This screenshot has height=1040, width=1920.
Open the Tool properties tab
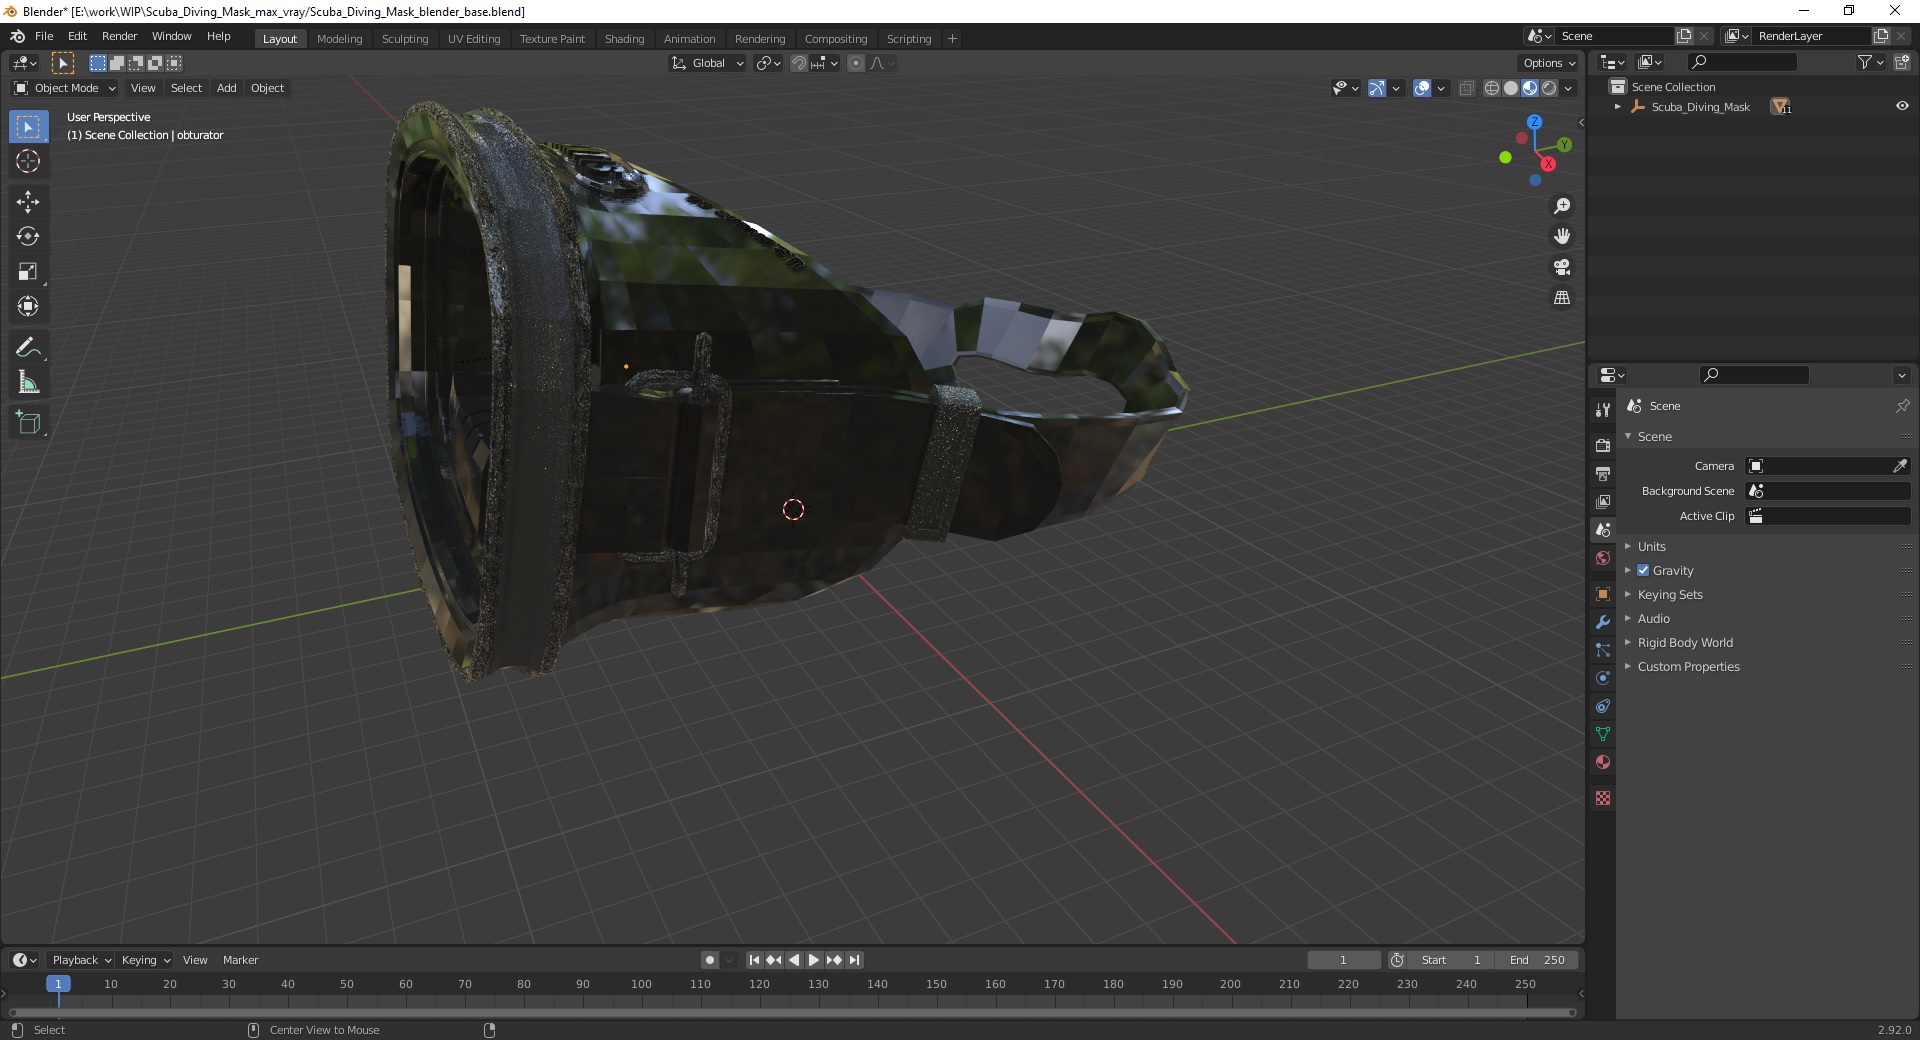tap(1603, 410)
